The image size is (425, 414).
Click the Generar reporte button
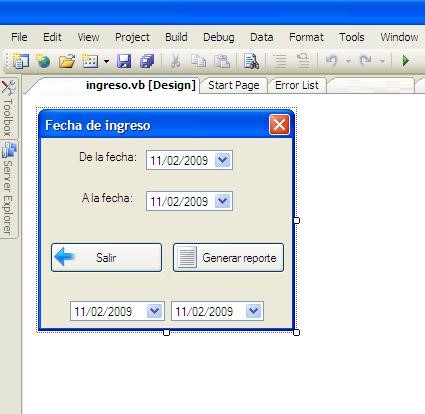click(x=228, y=258)
